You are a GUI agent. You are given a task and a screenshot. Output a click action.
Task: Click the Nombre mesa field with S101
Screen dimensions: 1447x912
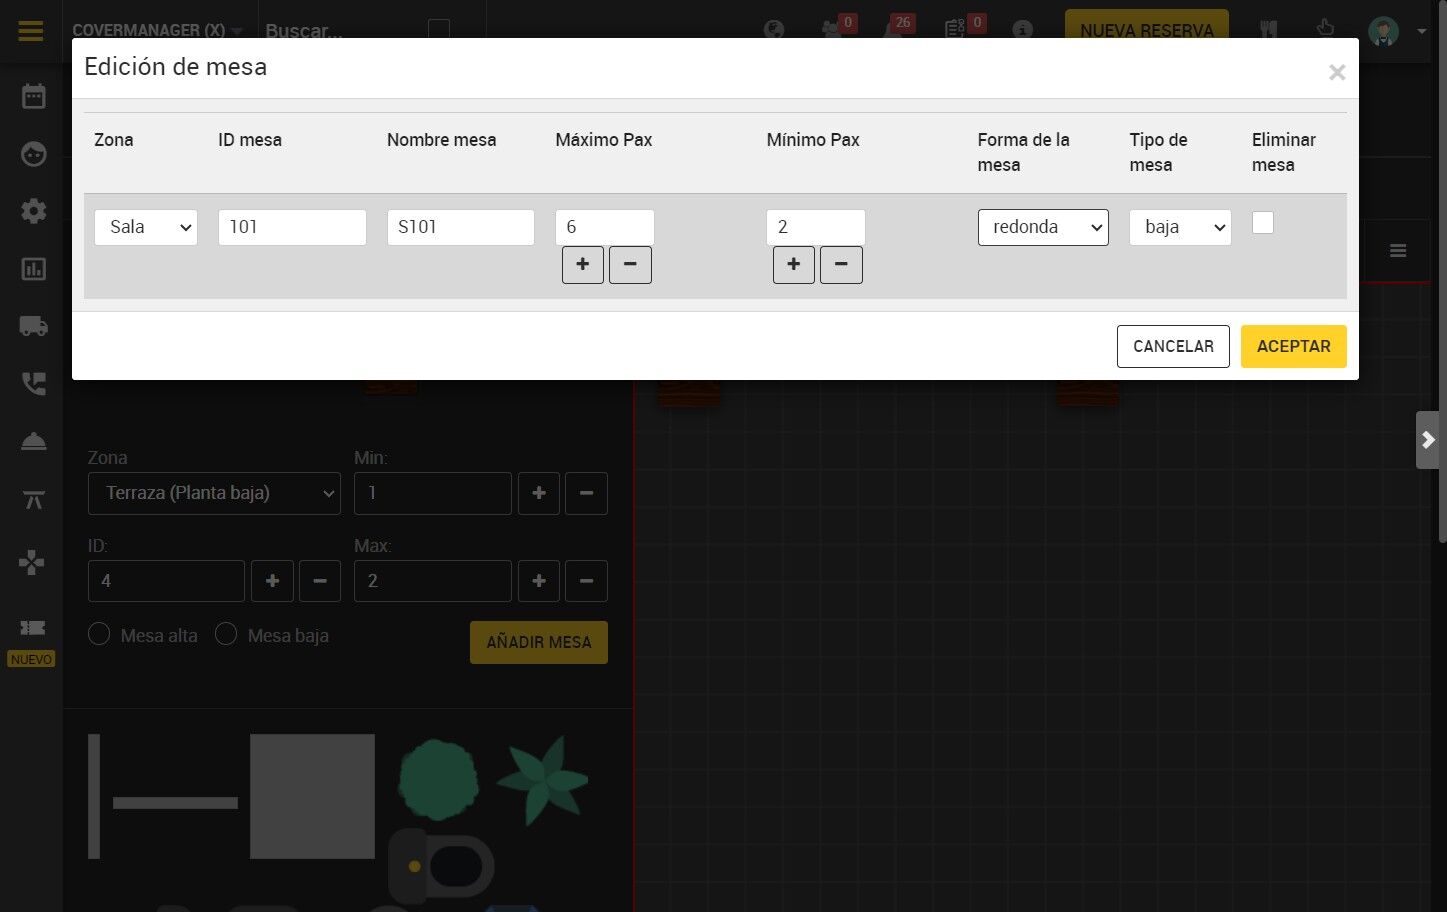tap(461, 227)
